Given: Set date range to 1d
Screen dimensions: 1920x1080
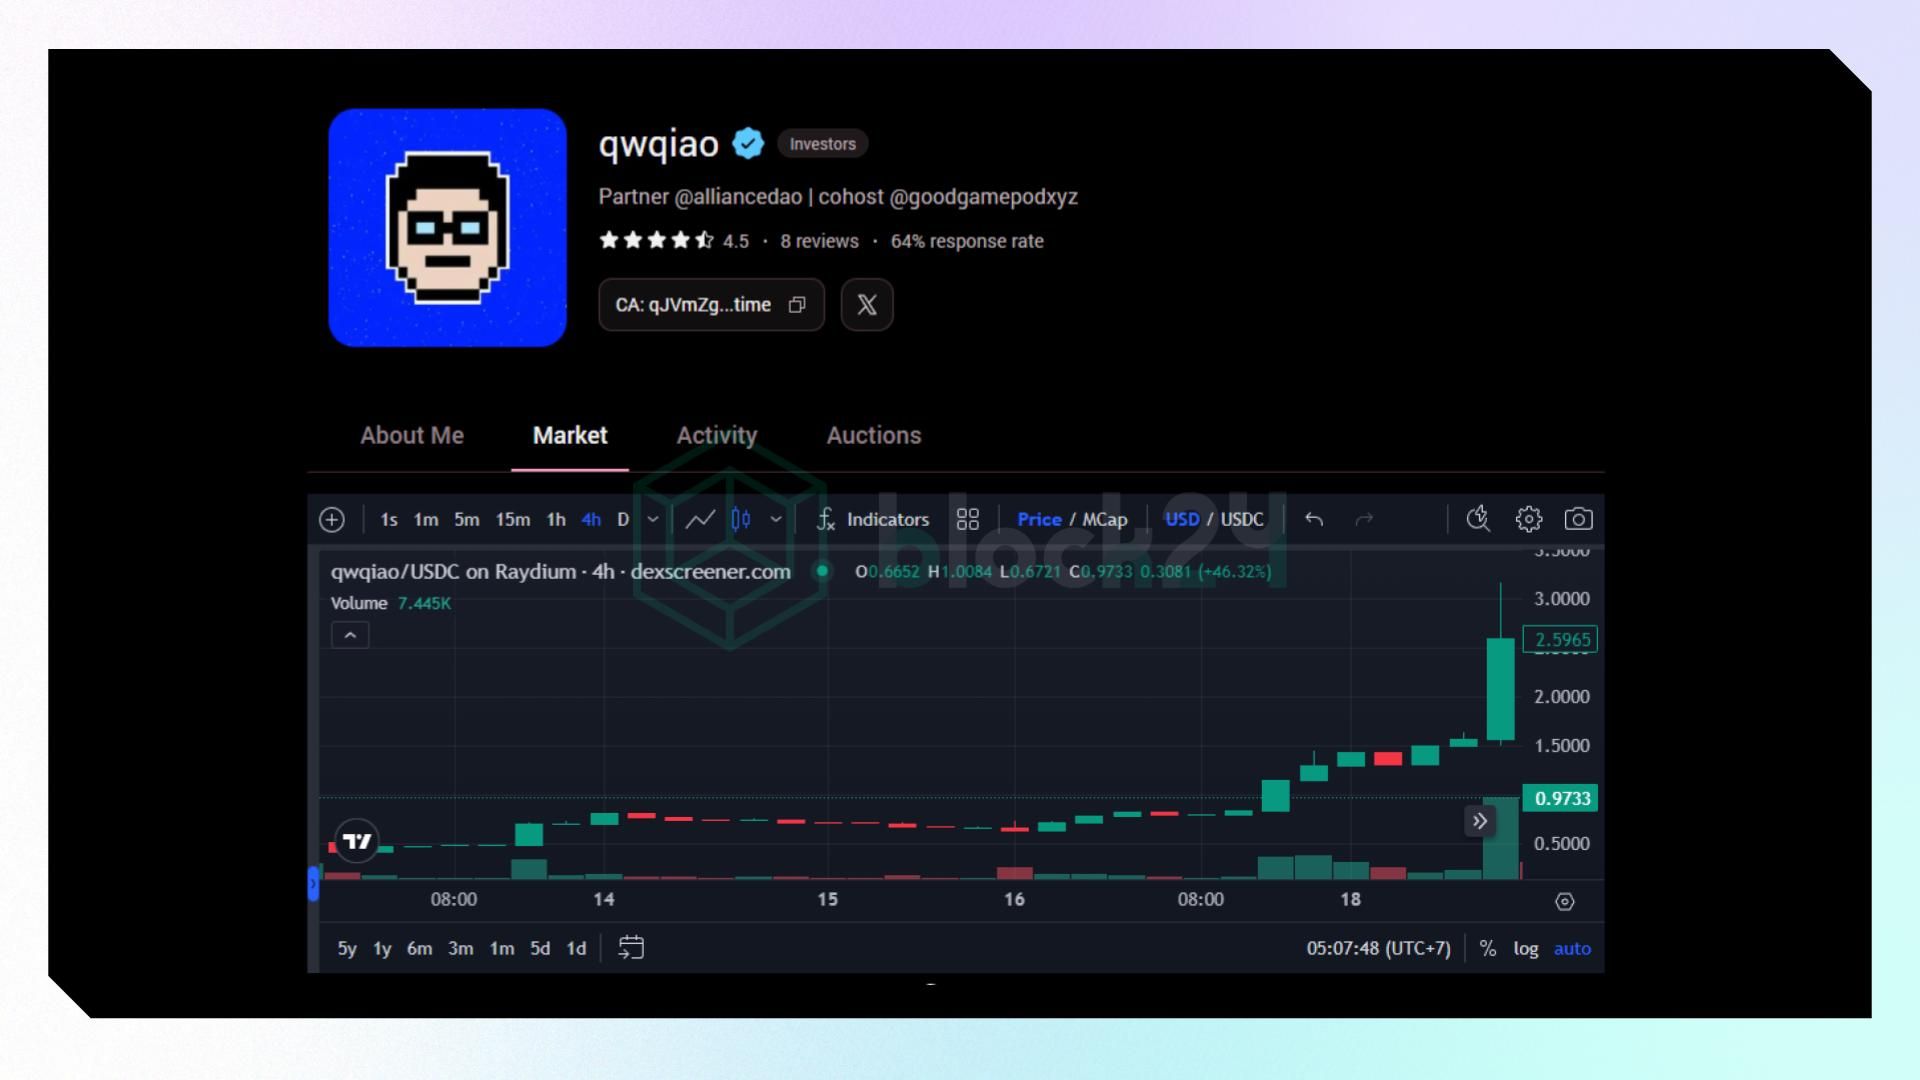Looking at the screenshot, I should click(x=576, y=948).
